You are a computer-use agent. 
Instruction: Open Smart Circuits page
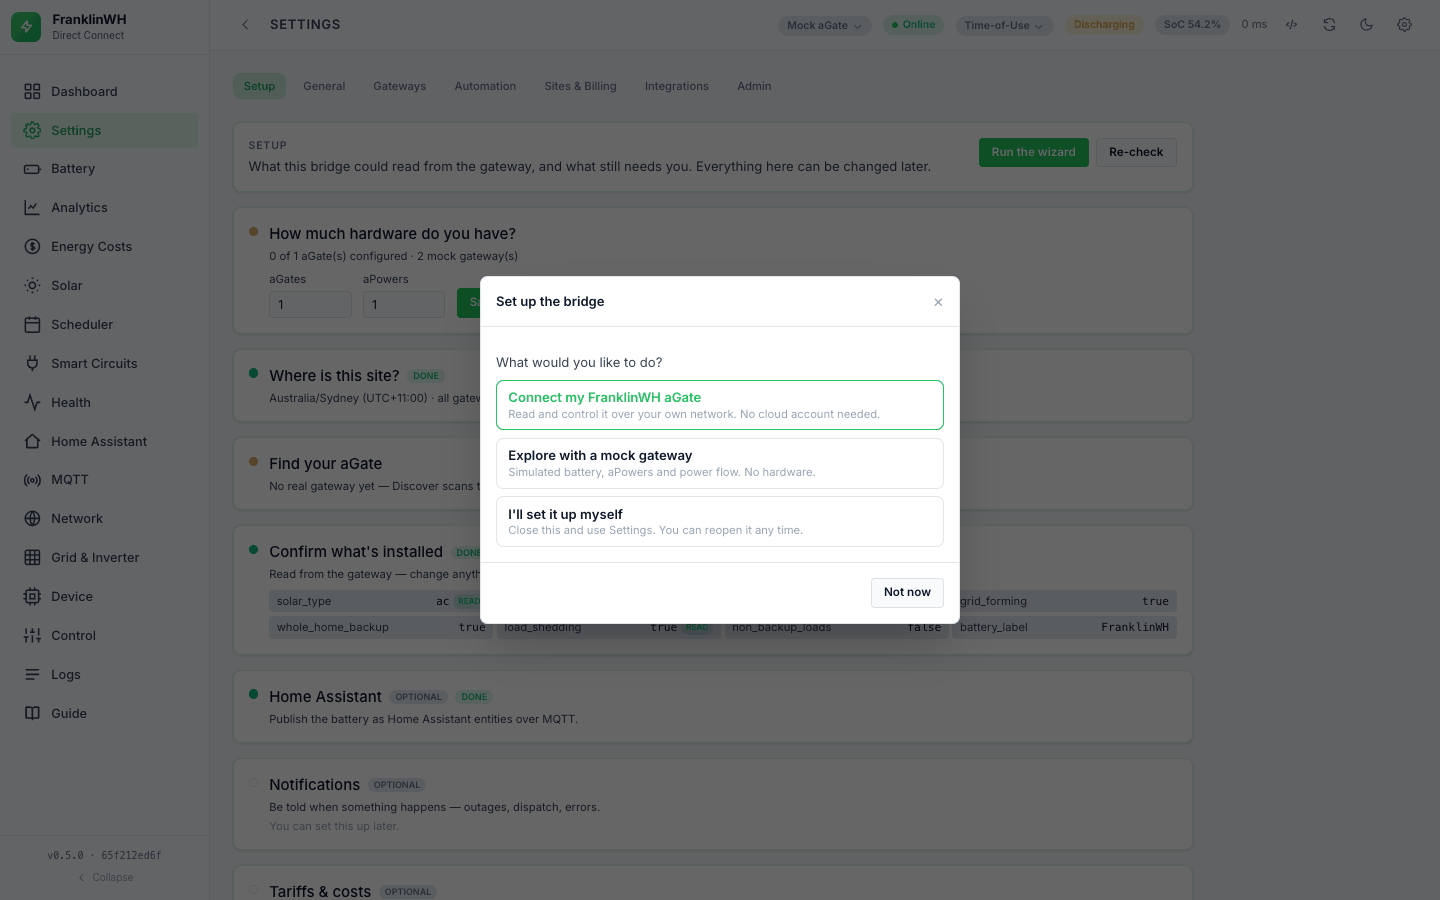pyautogui.click(x=104, y=364)
